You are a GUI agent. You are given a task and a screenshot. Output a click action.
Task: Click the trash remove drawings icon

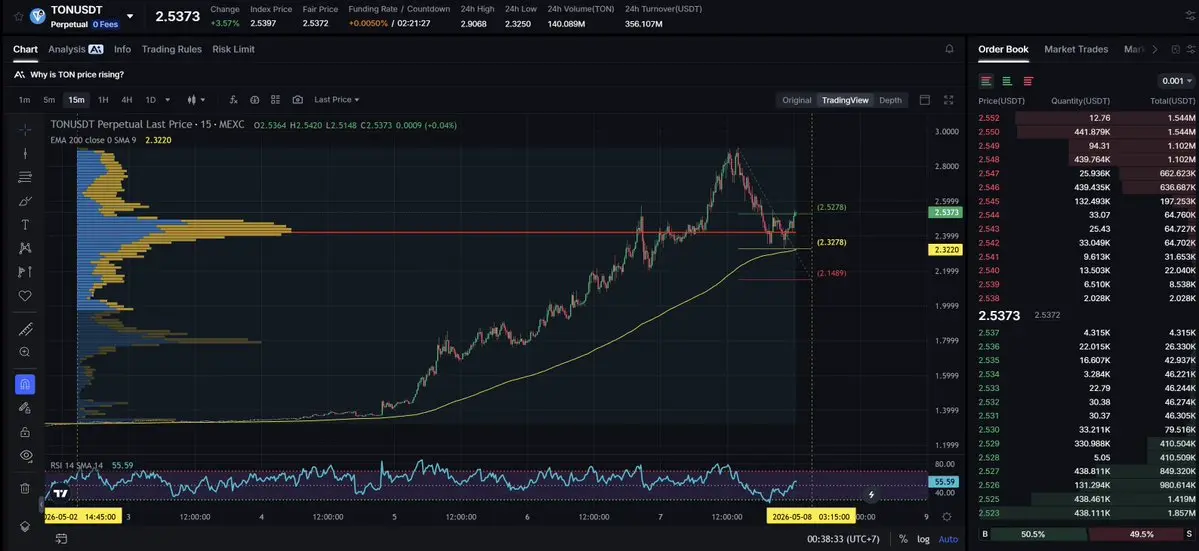pos(24,488)
